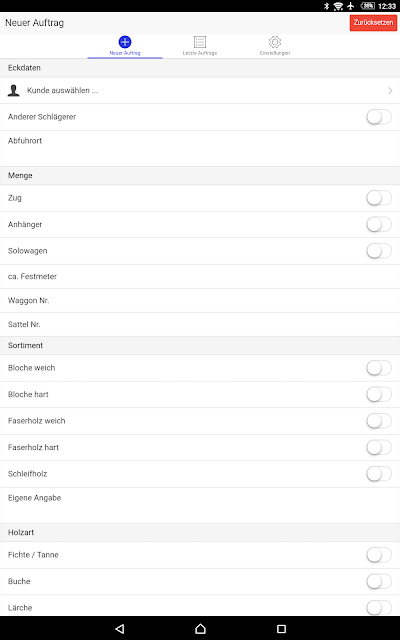
Task: Switch to the Letzte Aufträge tab
Action: pyautogui.click(x=200, y=46)
